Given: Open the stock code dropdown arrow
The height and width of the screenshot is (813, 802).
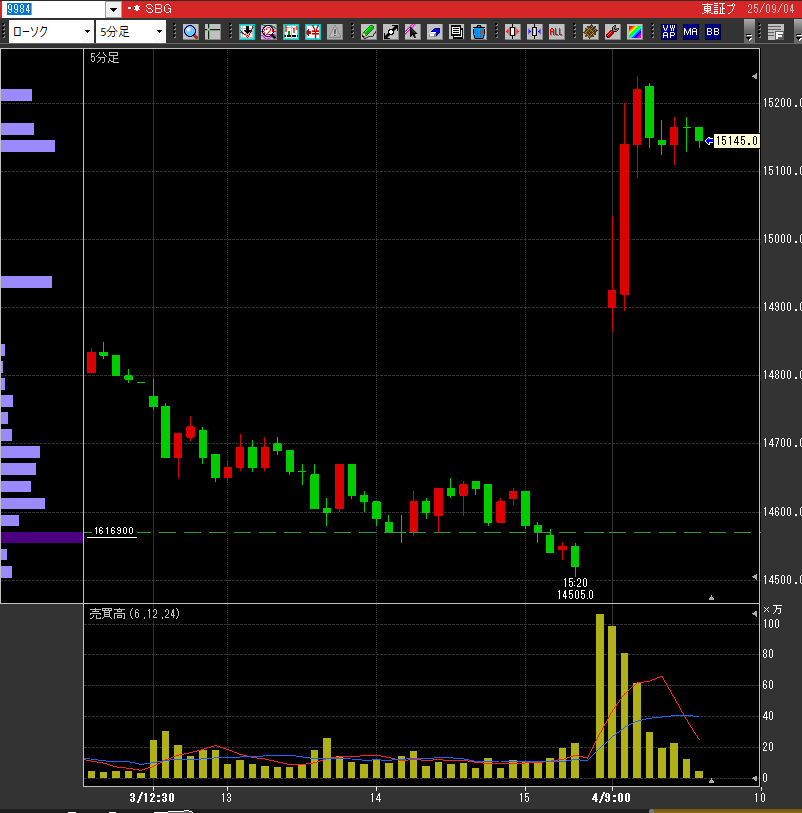Looking at the screenshot, I should [114, 9].
